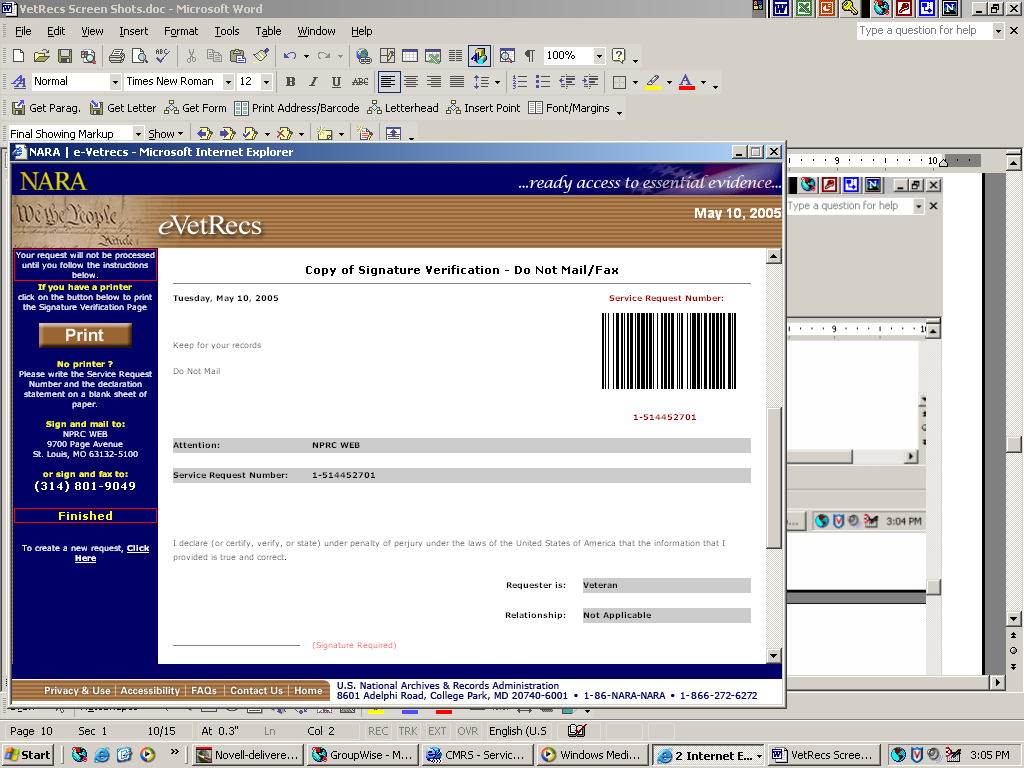This screenshot has height=768, width=1024.
Task: Click the Open folder icon
Action: coord(41,56)
